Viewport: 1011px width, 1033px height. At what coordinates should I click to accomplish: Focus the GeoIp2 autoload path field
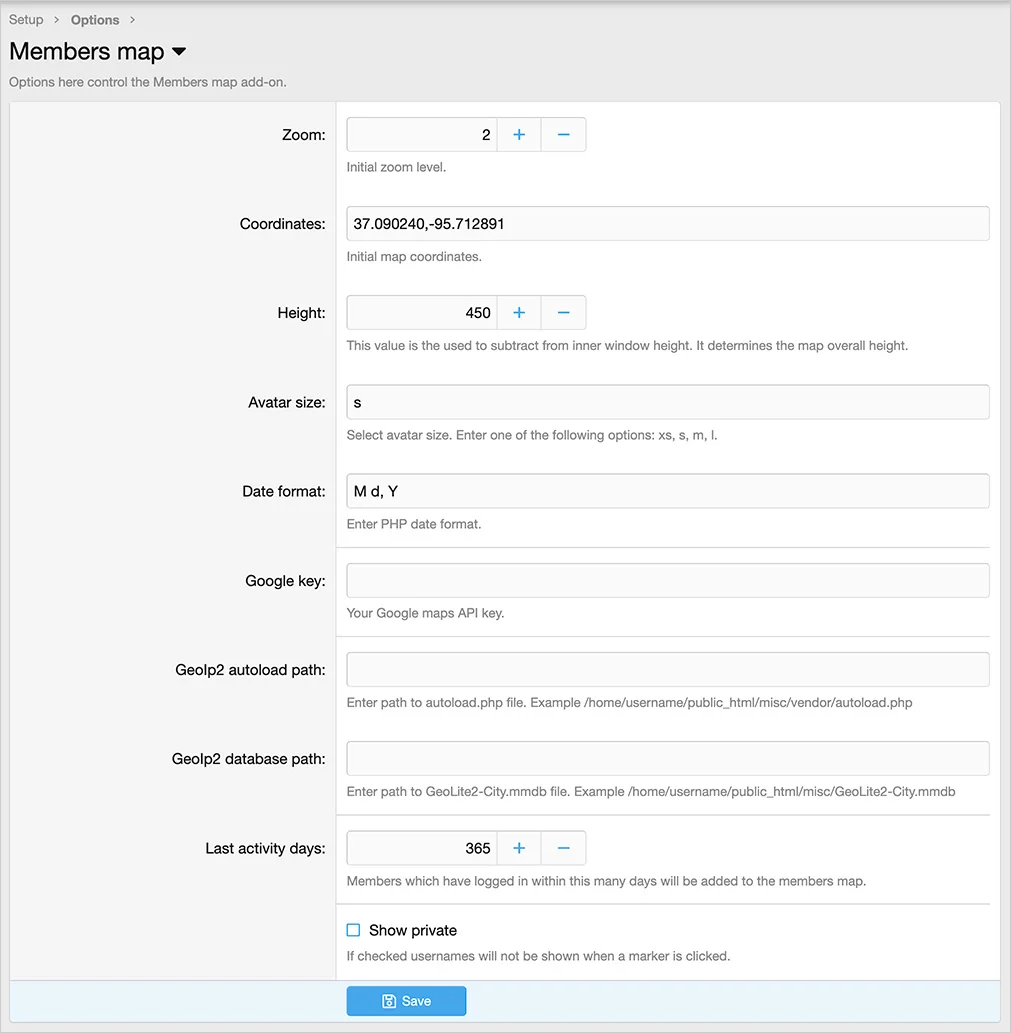[667, 670]
